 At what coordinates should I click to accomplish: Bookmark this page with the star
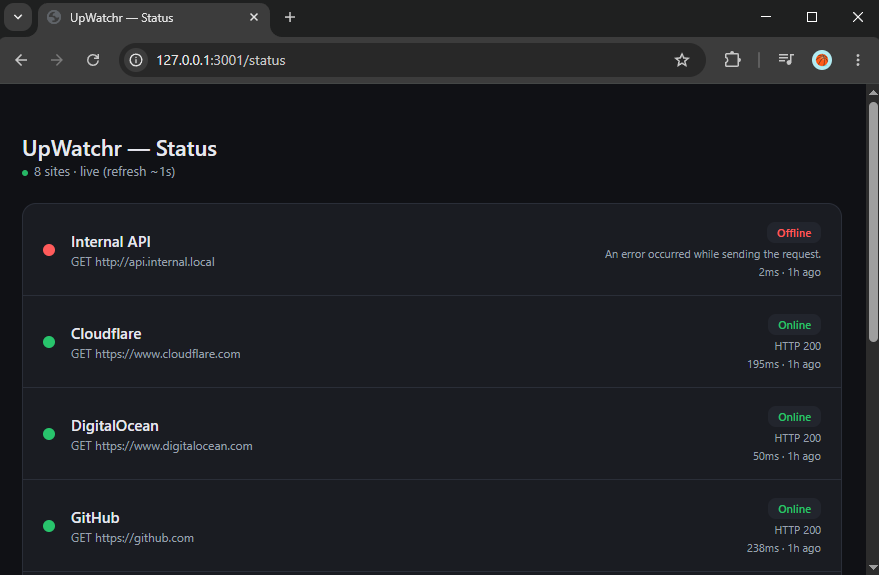(682, 60)
